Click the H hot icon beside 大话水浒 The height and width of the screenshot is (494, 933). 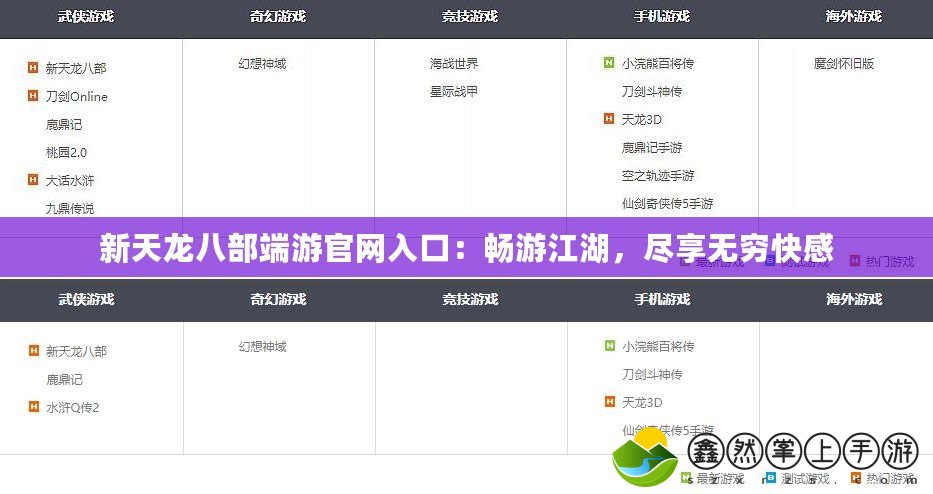[33, 179]
